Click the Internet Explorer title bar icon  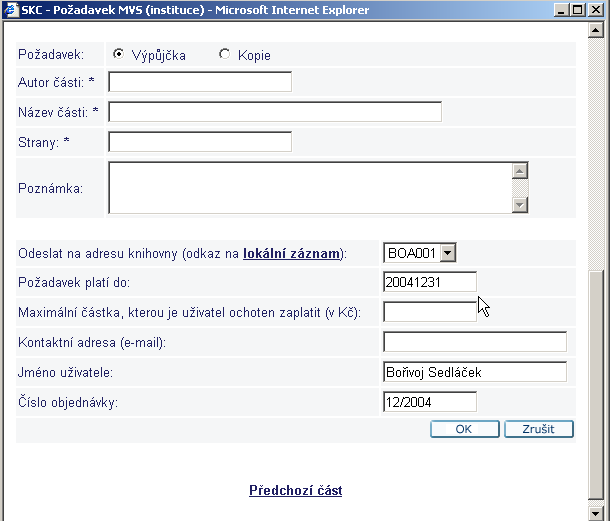(11, 9)
